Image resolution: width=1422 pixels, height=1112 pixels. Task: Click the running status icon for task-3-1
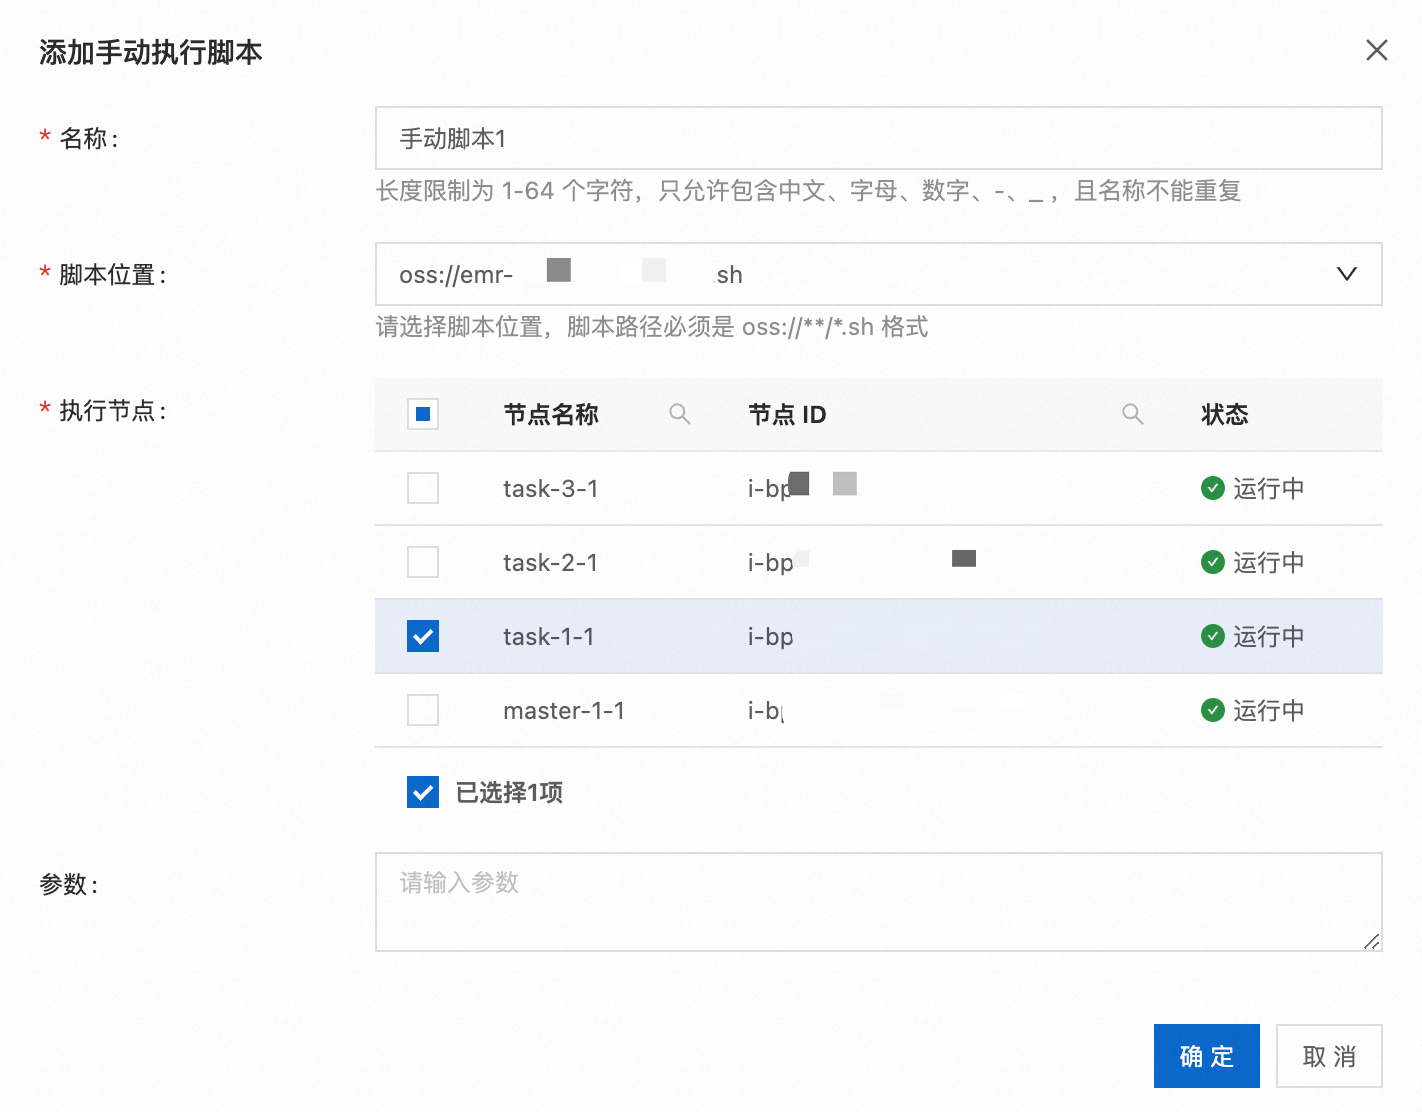pyautogui.click(x=1213, y=488)
